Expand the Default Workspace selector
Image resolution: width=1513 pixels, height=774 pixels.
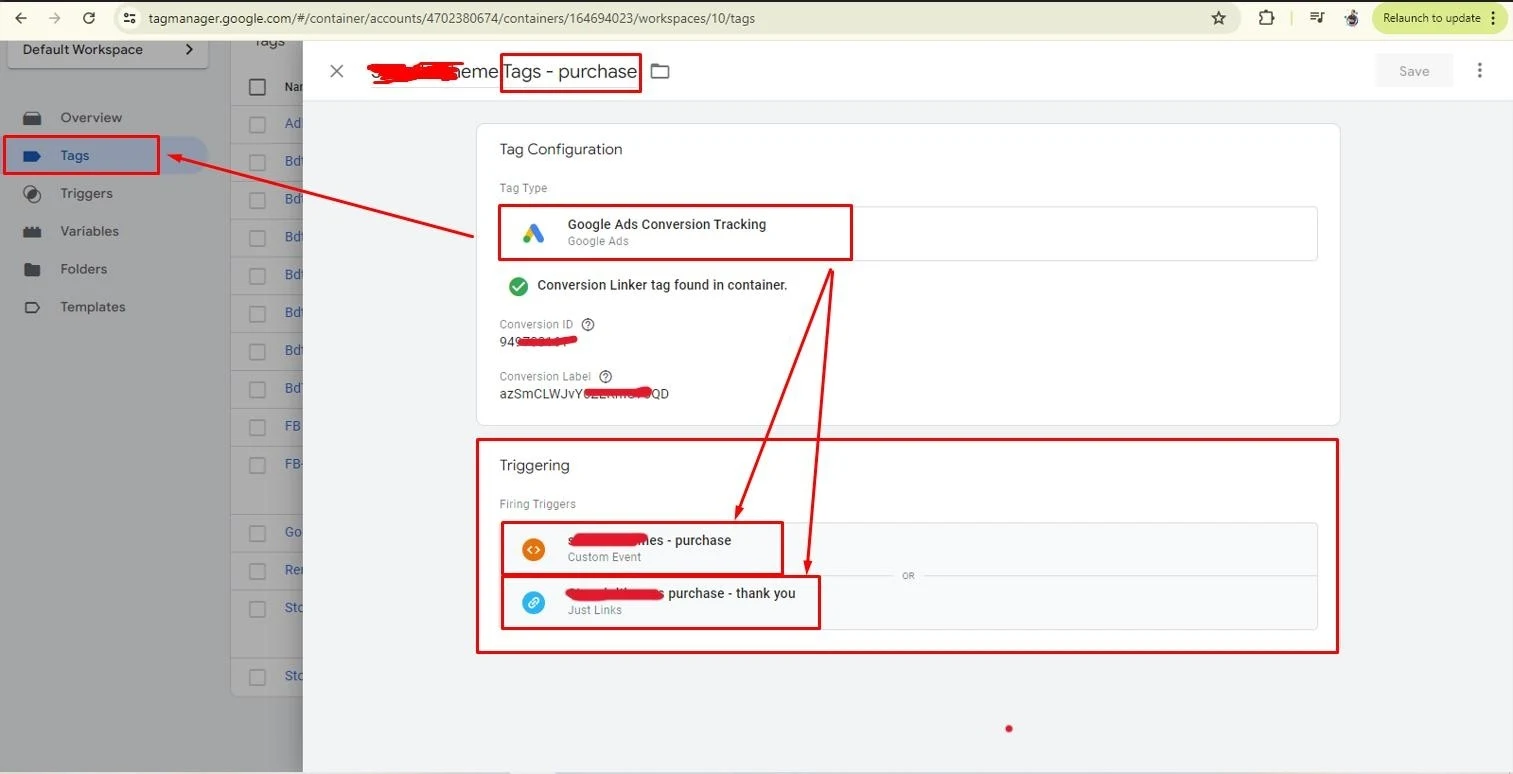pos(108,50)
